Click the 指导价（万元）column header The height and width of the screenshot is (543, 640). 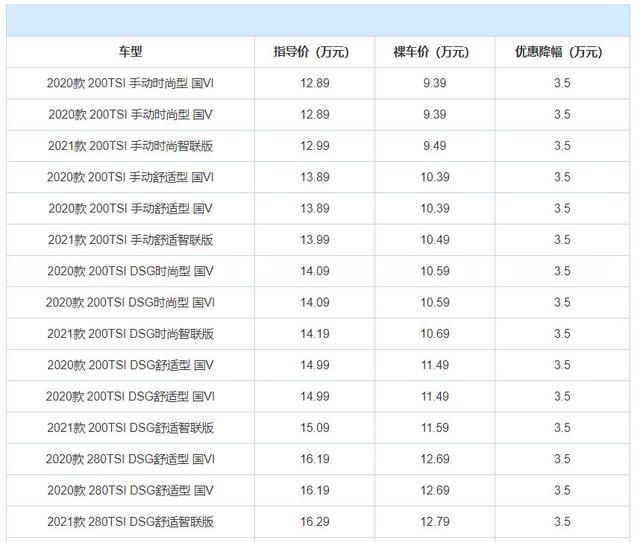[x=311, y=52]
